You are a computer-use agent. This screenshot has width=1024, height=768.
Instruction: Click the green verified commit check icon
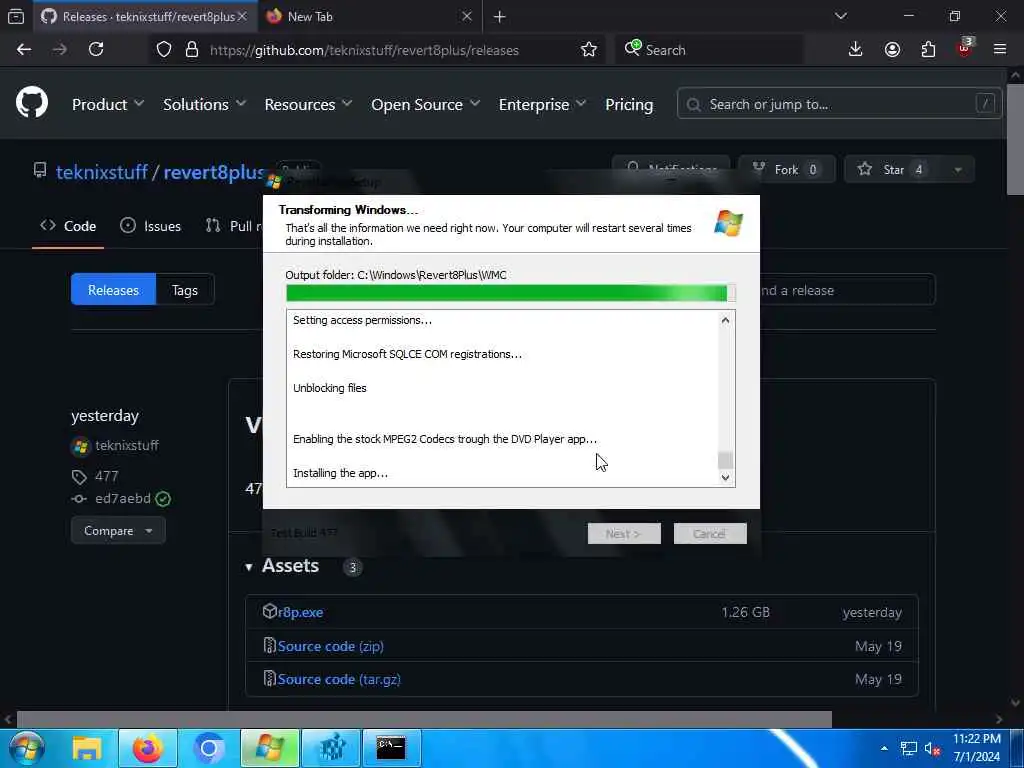click(163, 500)
